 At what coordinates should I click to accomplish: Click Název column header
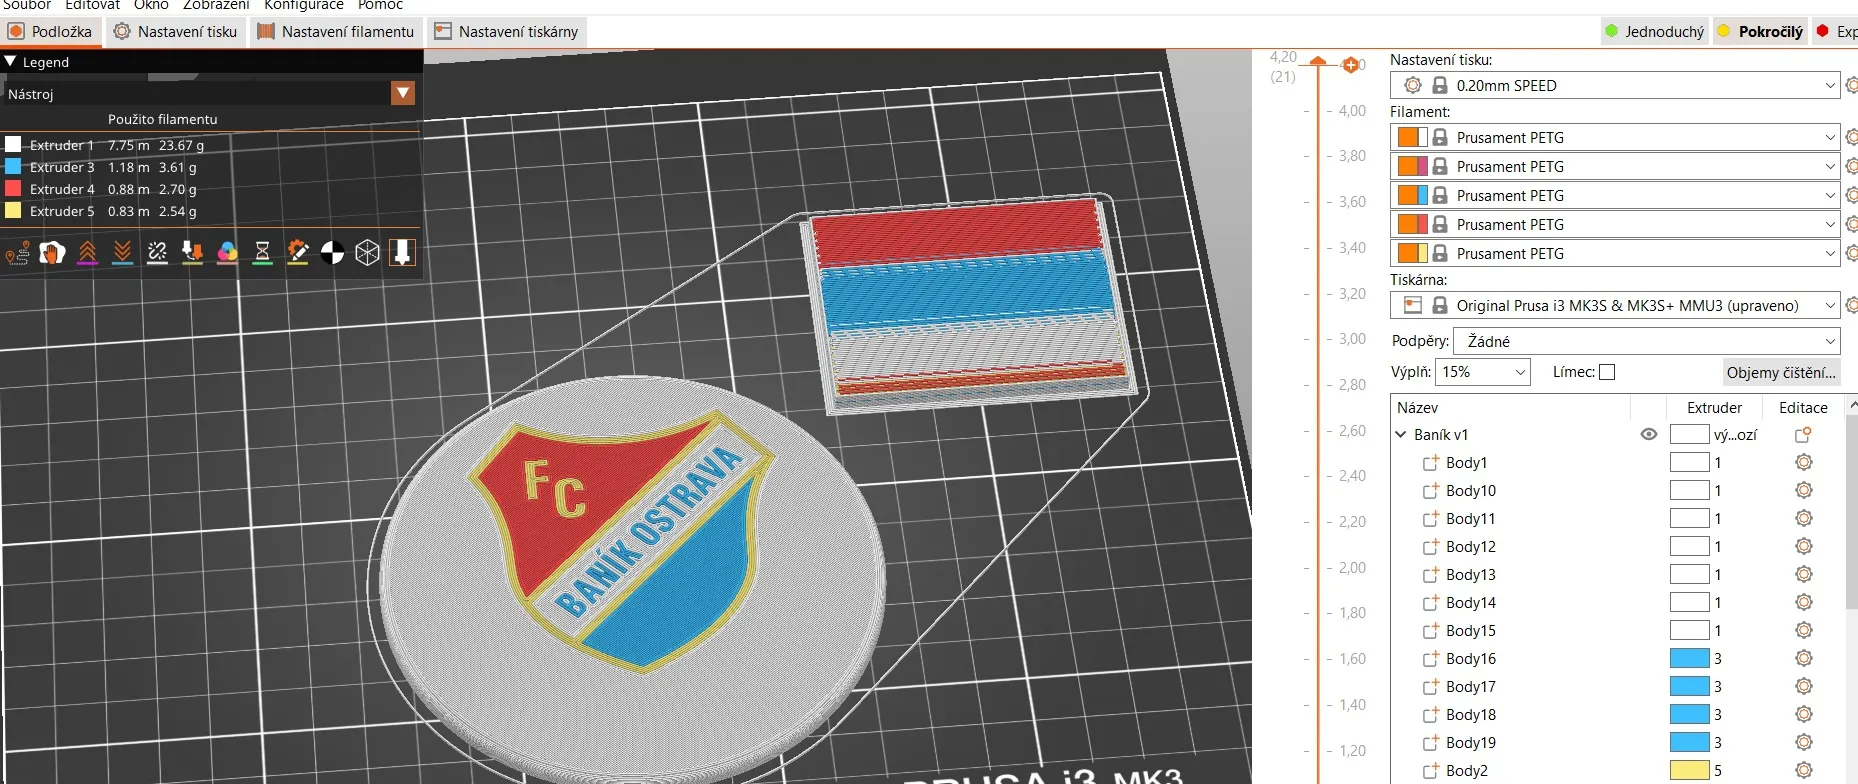pos(1417,407)
